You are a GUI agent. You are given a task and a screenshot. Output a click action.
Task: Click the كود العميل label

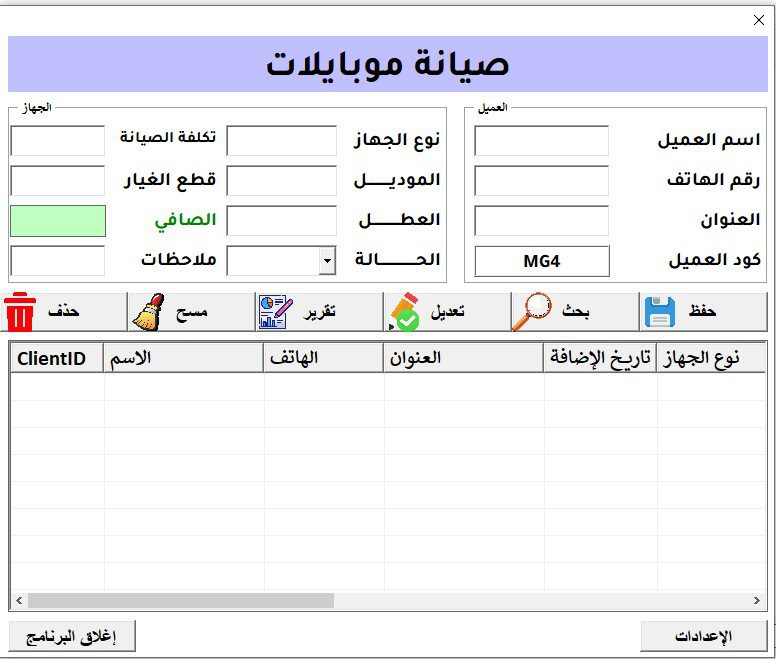pyautogui.click(x=714, y=260)
